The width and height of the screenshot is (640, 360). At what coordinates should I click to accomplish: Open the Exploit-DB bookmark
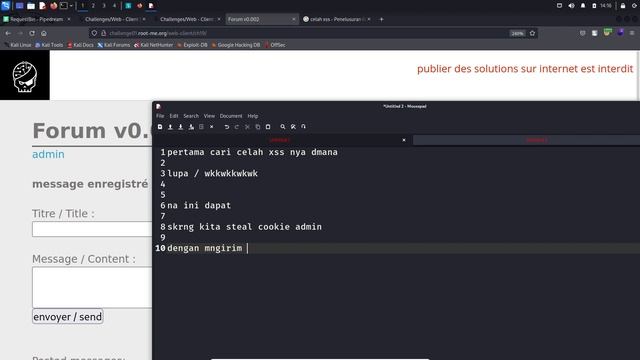coord(192,45)
